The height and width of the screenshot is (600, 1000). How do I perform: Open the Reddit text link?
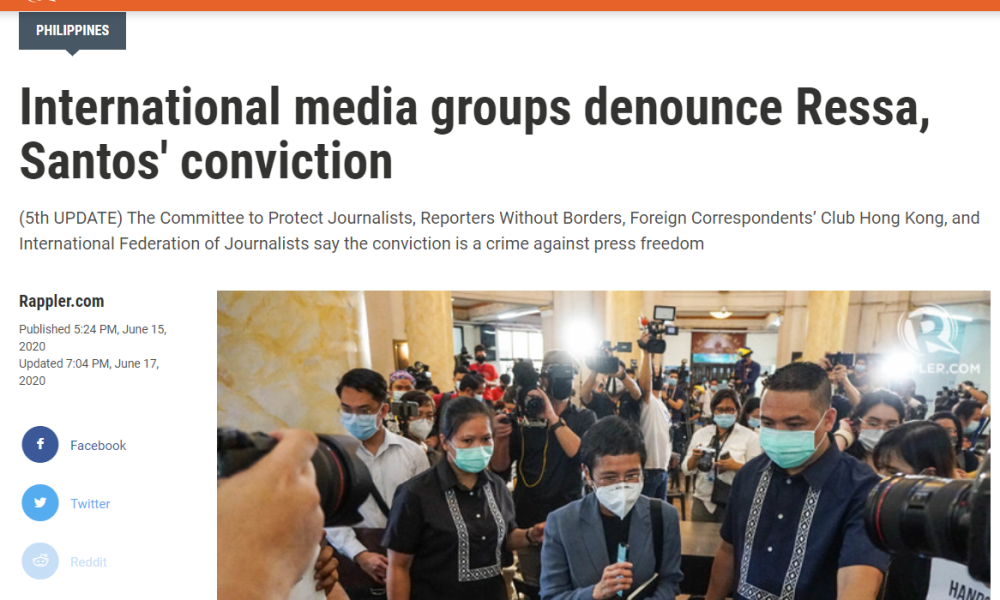click(88, 562)
